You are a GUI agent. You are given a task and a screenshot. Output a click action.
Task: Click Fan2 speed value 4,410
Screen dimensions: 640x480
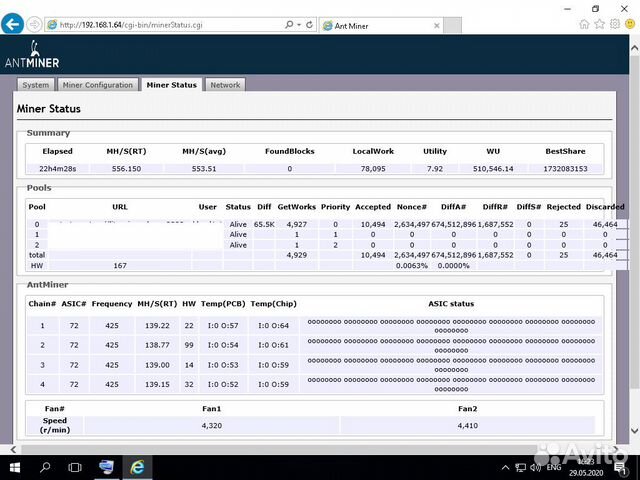468,426
